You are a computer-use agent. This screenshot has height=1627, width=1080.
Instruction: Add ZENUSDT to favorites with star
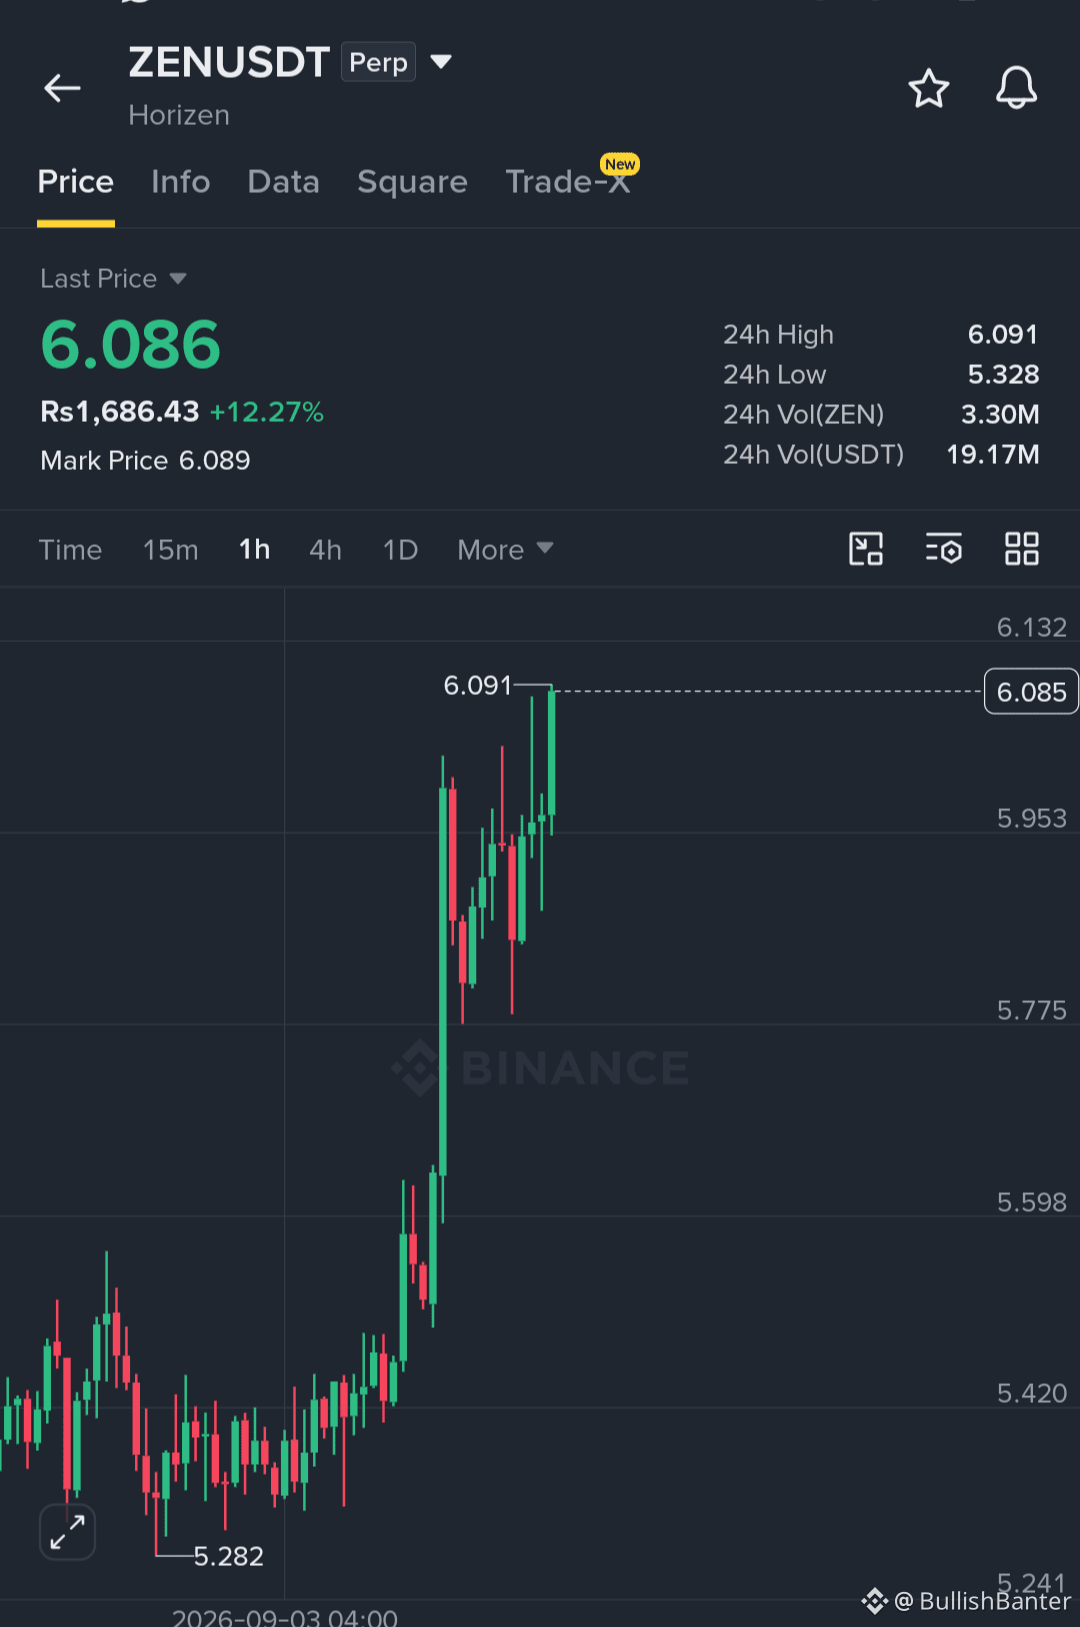[928, 88]
